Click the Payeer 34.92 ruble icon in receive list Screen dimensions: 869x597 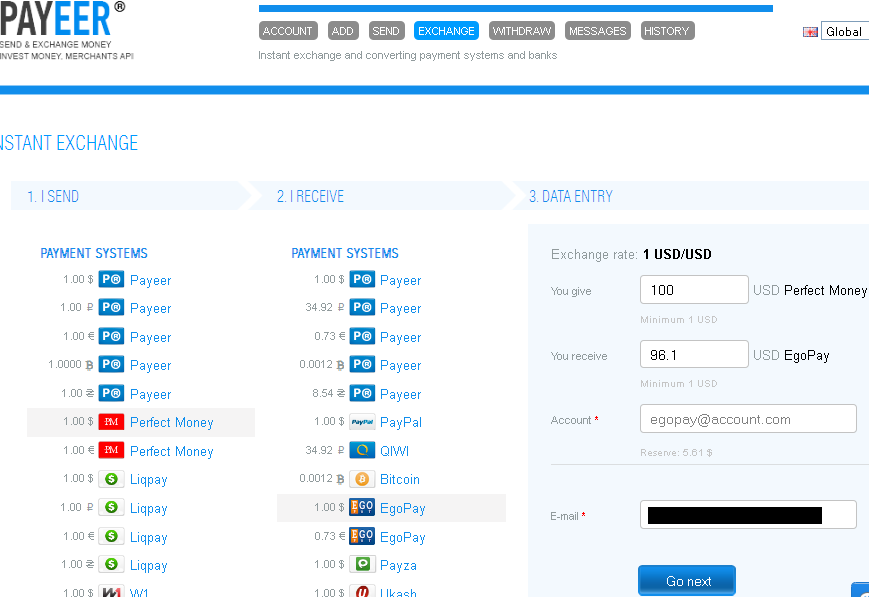[x=362, y=308]
